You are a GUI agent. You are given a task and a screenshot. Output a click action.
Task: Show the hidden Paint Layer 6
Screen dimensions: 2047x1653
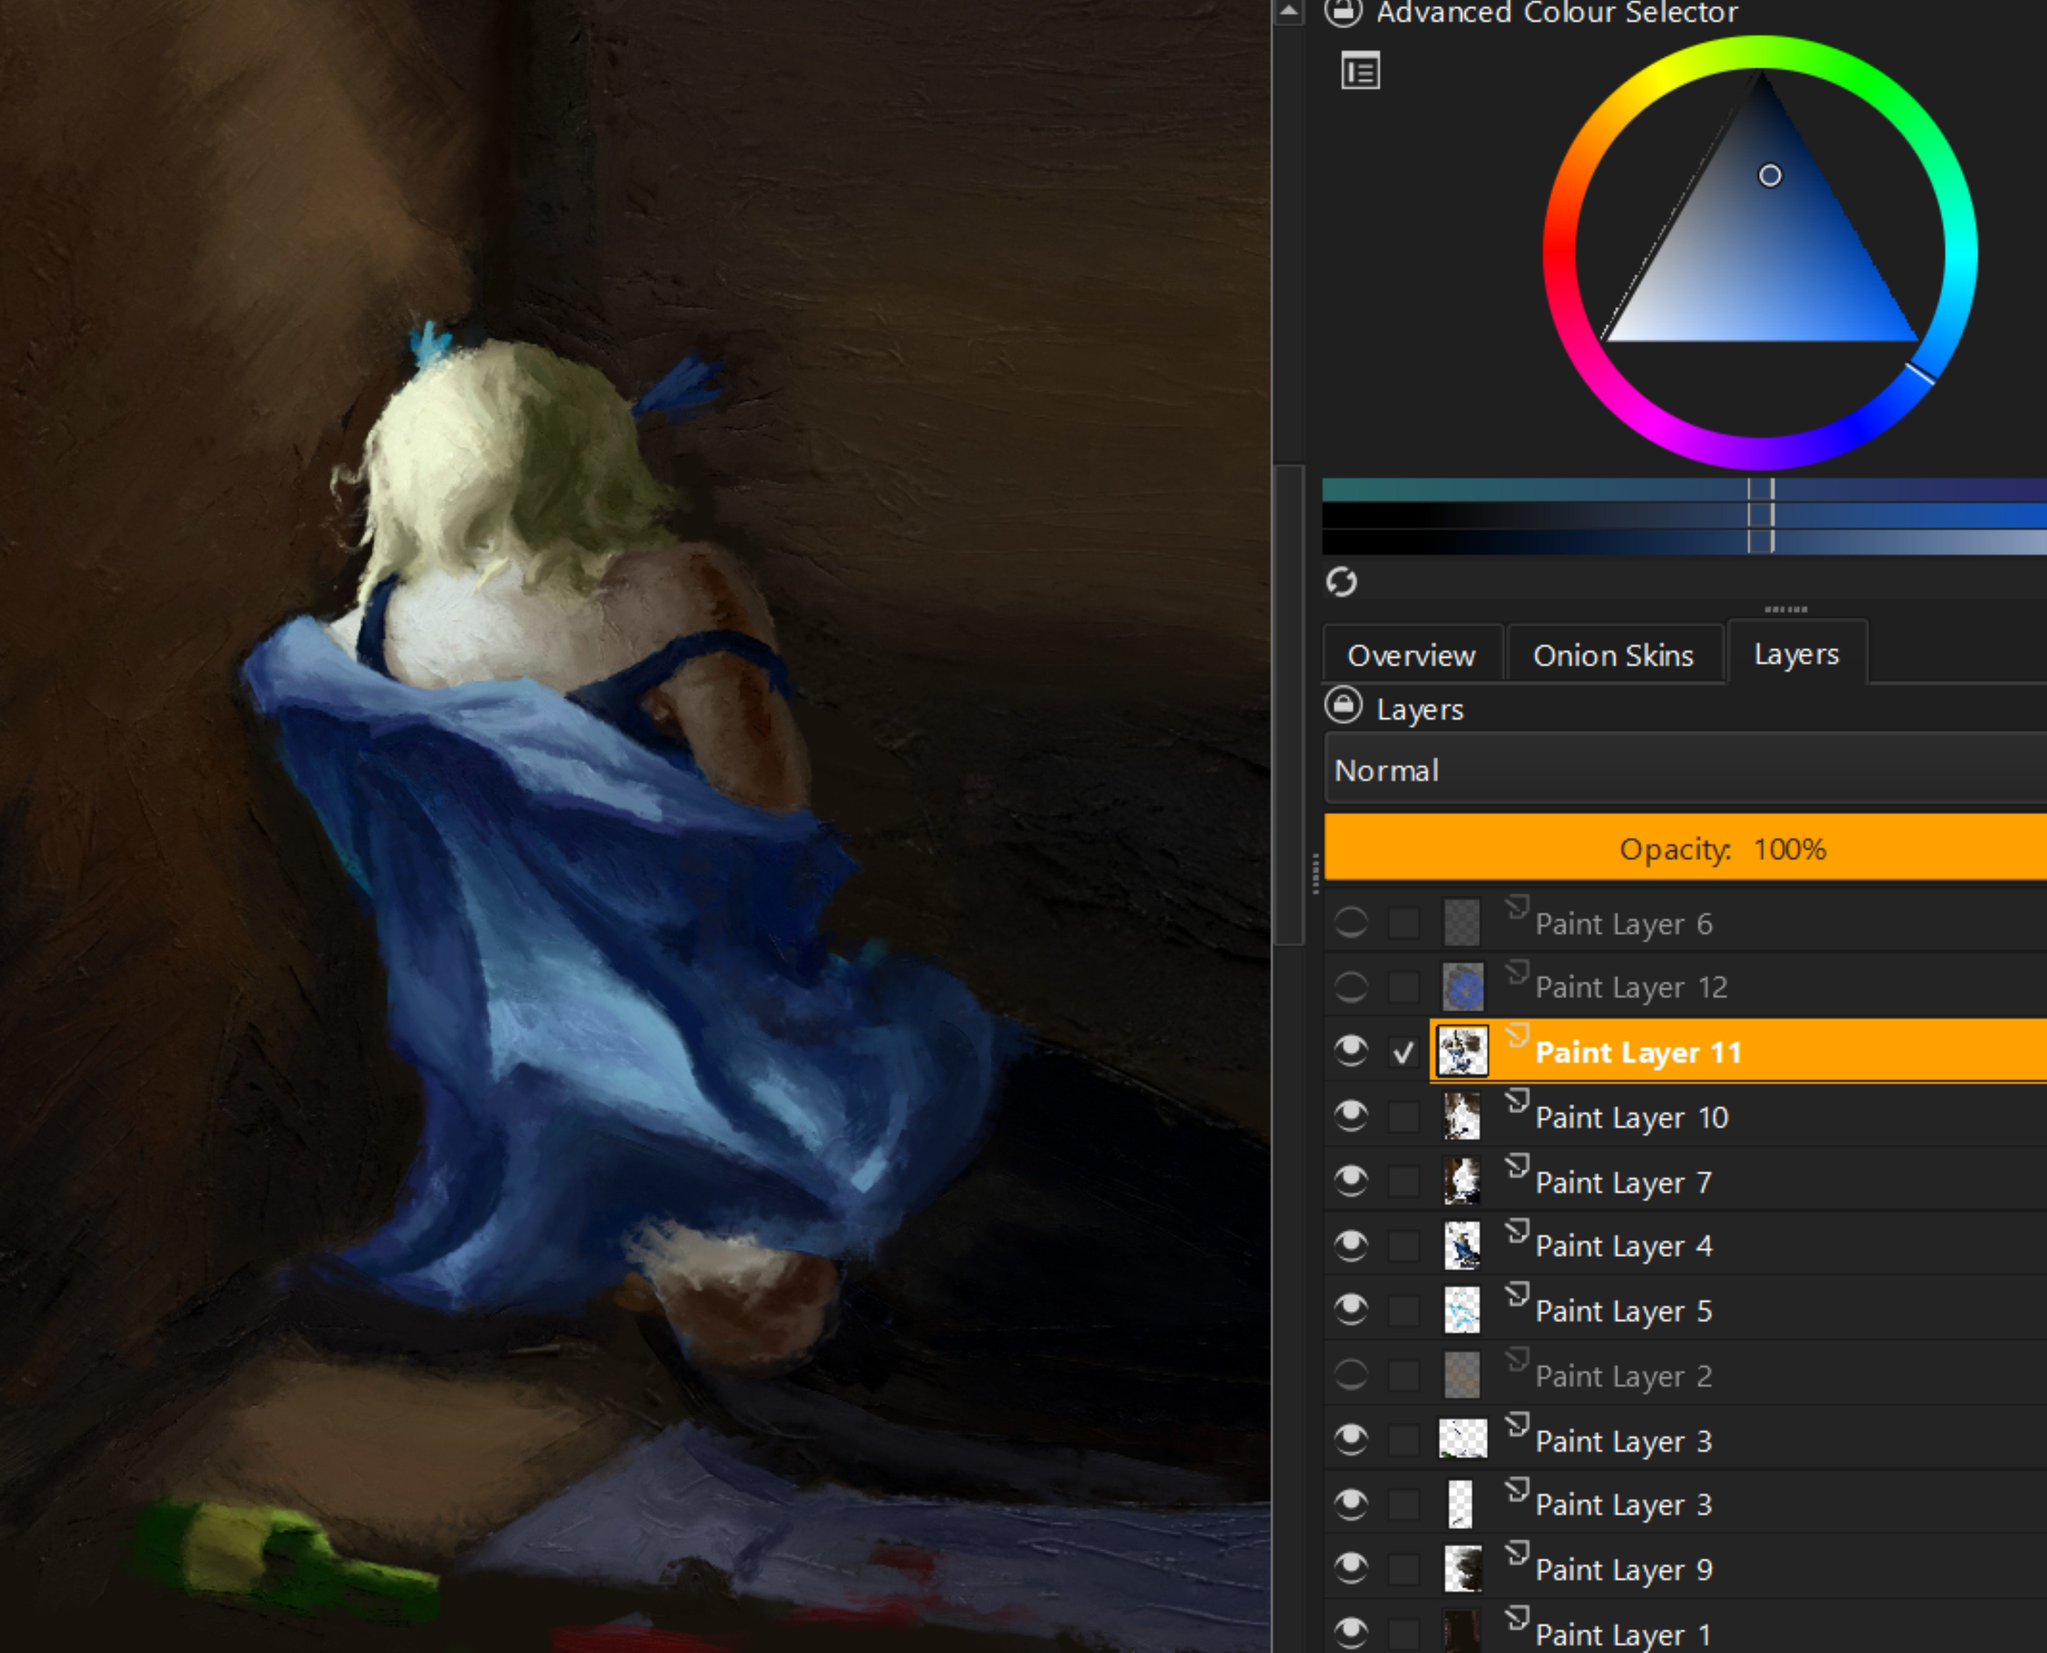point(1351,922)
